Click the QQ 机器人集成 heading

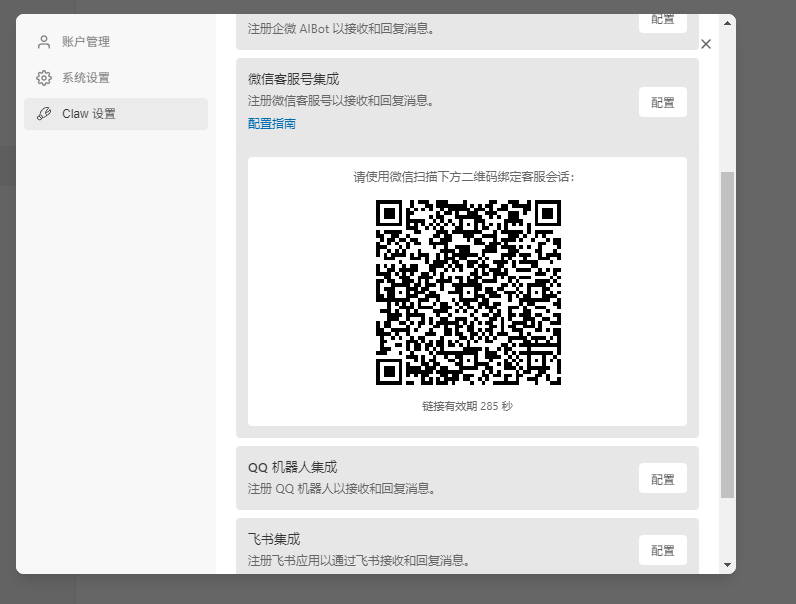292,467
